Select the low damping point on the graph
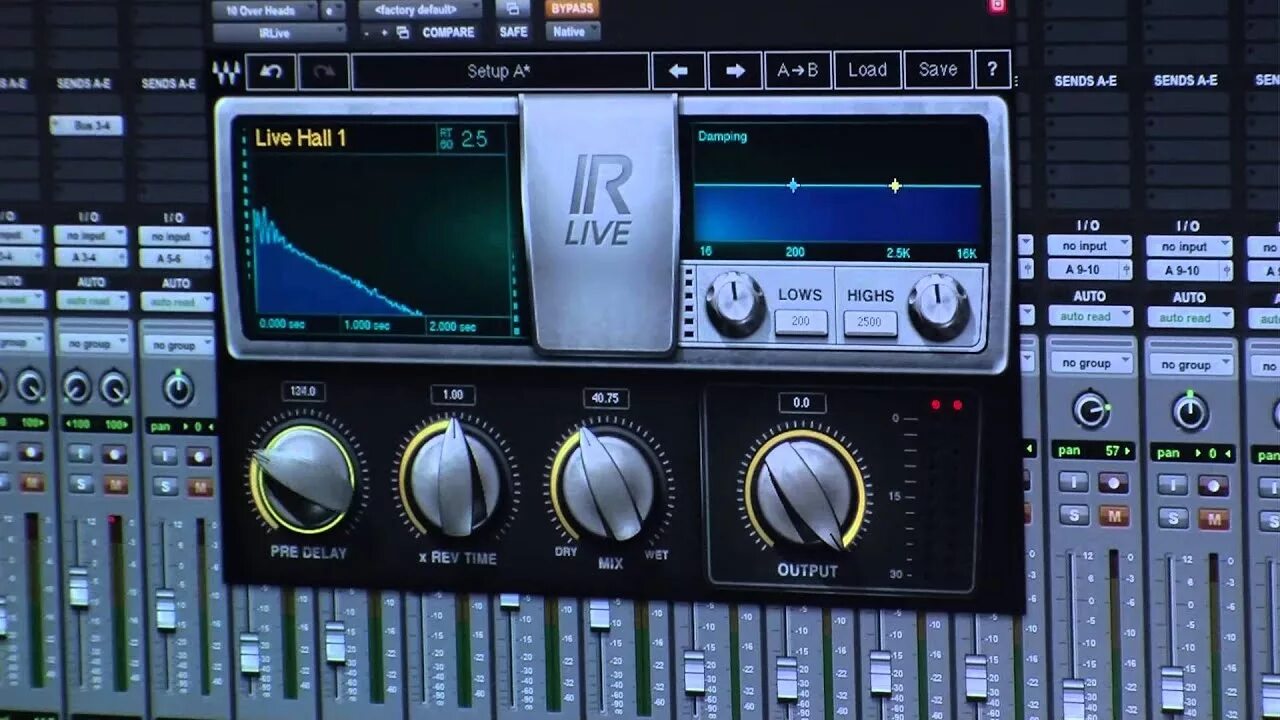 click(x=793, y=185)
